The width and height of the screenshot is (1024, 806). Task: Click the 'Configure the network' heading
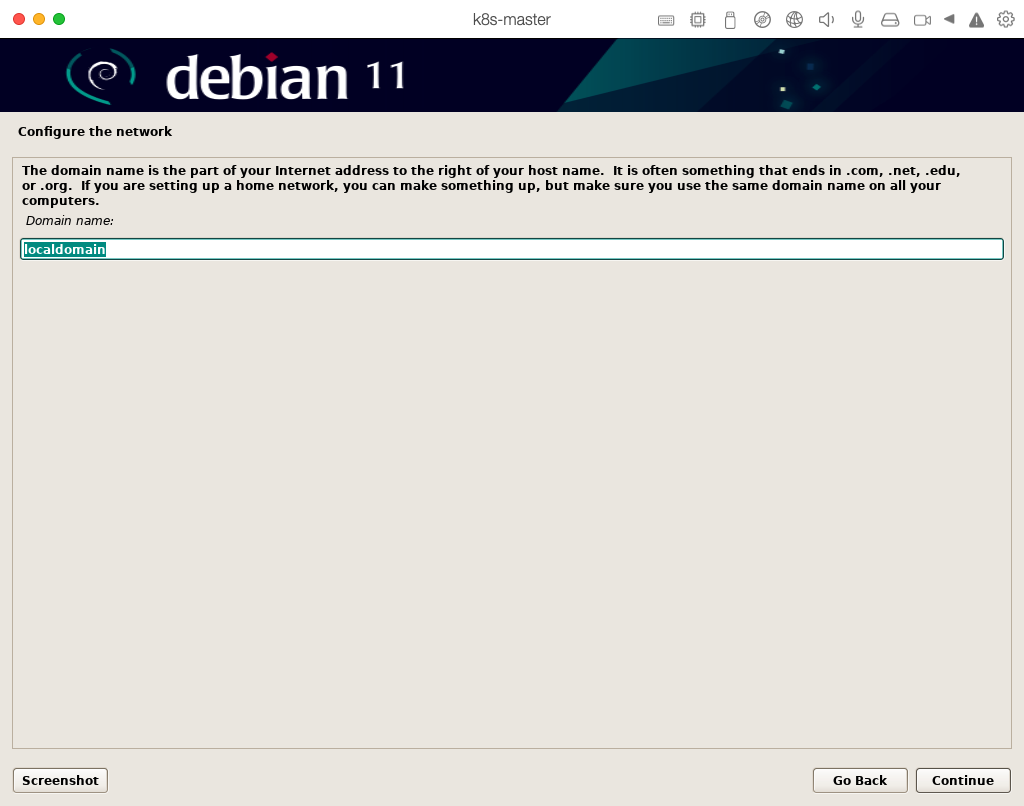tap(95, 131)
